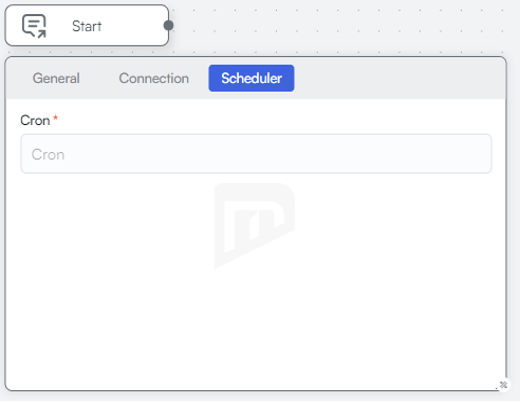
Task: Click the watermark logo in the panel
Action: [254, 226]
